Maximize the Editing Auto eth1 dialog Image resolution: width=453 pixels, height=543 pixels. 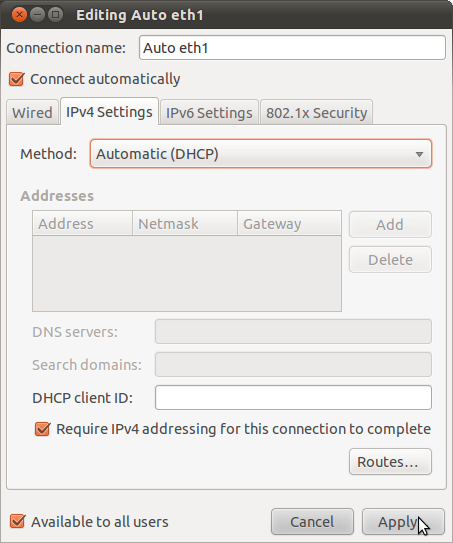[x=55, y=15]
